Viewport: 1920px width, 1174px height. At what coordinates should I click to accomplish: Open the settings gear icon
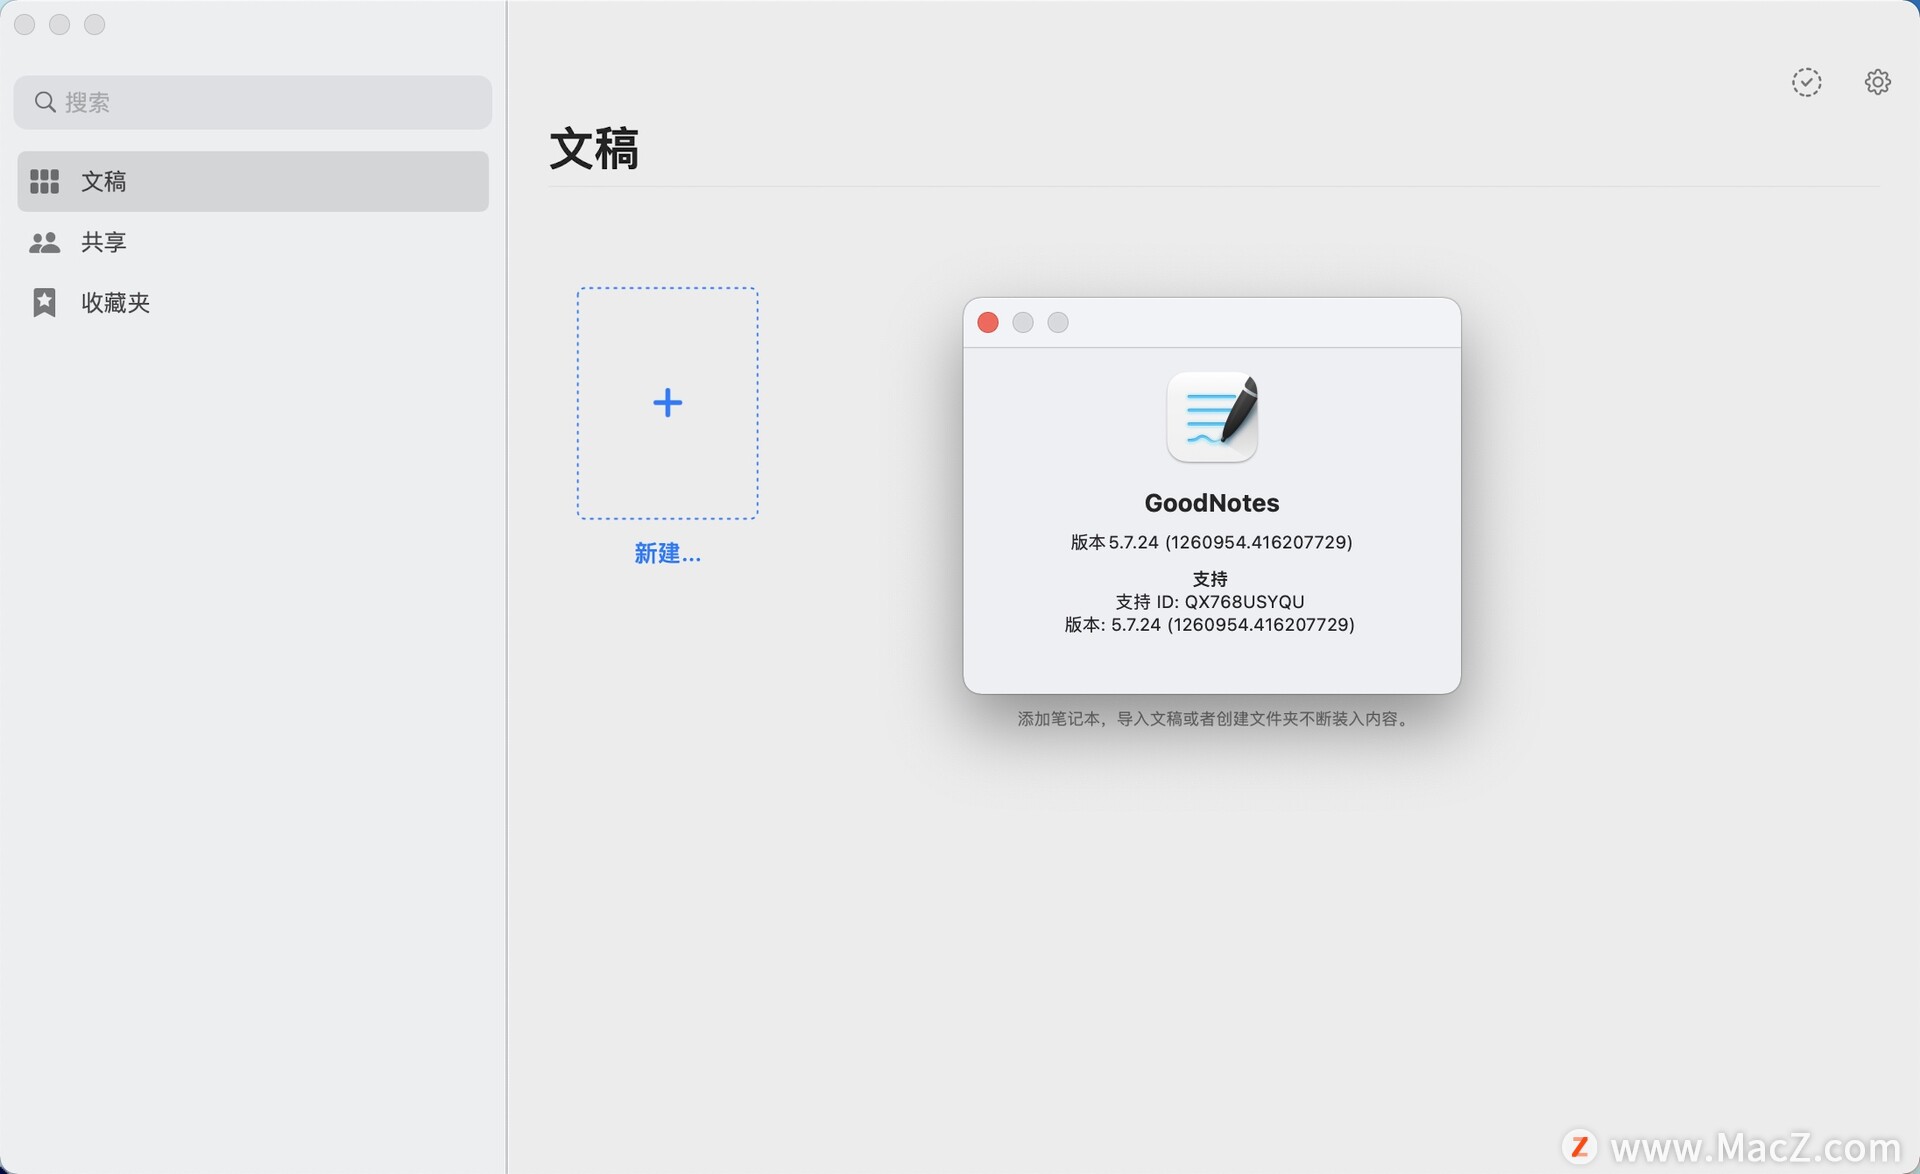[1877, 82]
